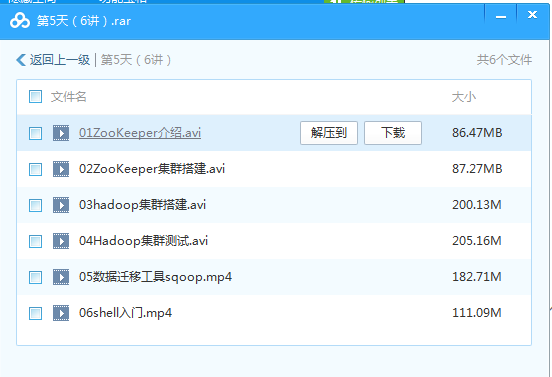Click the 下载 download button
552x377 pixels.
pyautogui.click(x=393, y=133)
